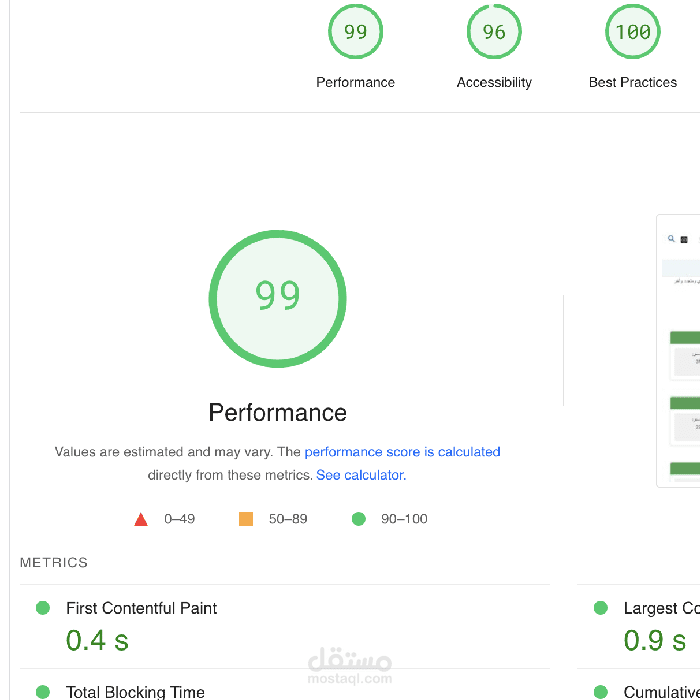The width and height of the screenshot is (700, 700).
Task: Click the large Performance 99 gauge
Action: [x=277, y=299]
